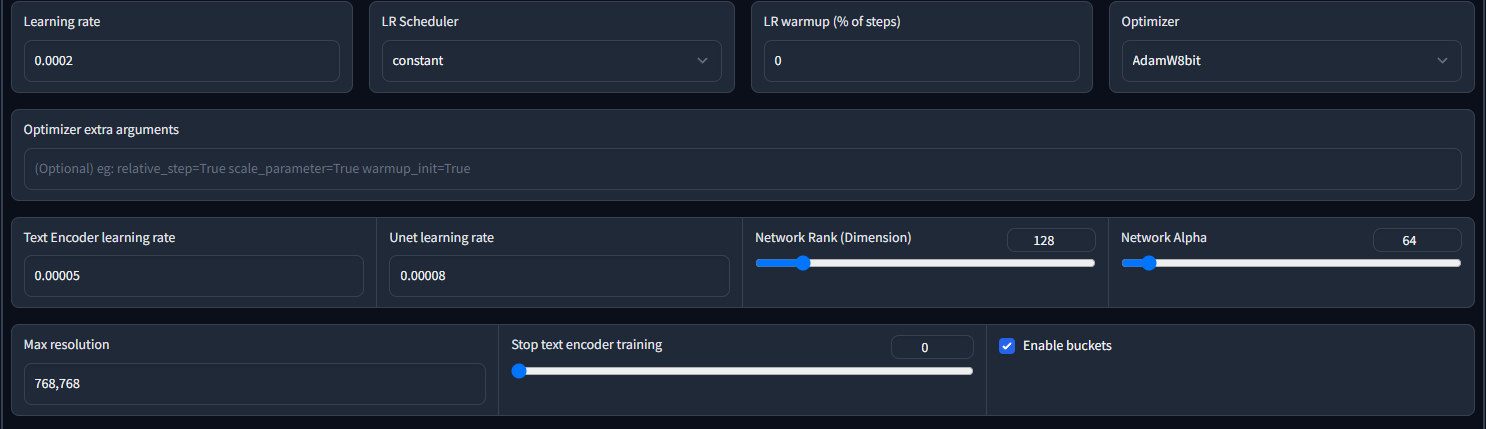
Task: Click the Learning rate input field
Action: 181,61
